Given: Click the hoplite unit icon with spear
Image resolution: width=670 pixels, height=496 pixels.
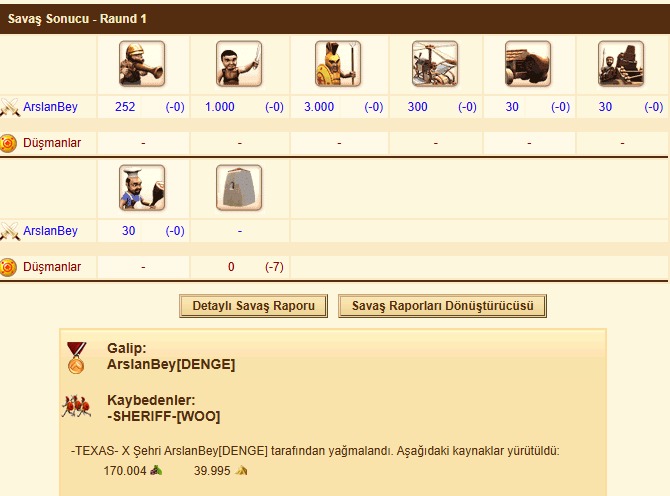Looking at the screenshot, I should click(338, 64).
